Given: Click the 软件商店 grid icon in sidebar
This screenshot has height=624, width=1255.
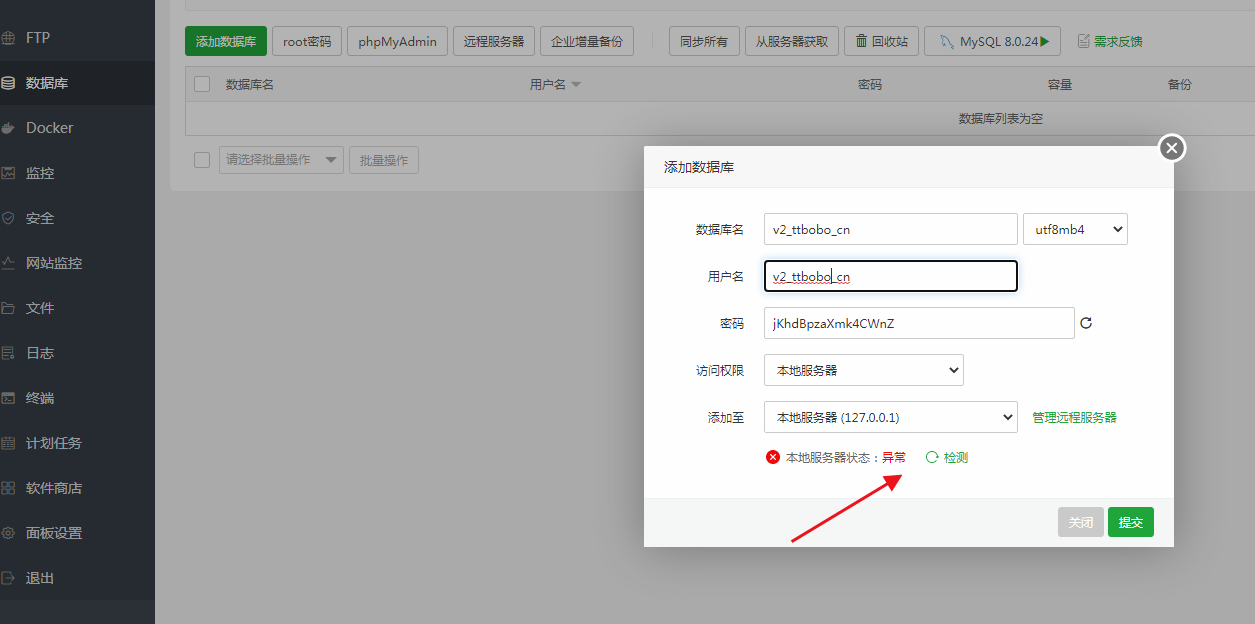Looking at the screenshot, I should [x=8, y=488].
